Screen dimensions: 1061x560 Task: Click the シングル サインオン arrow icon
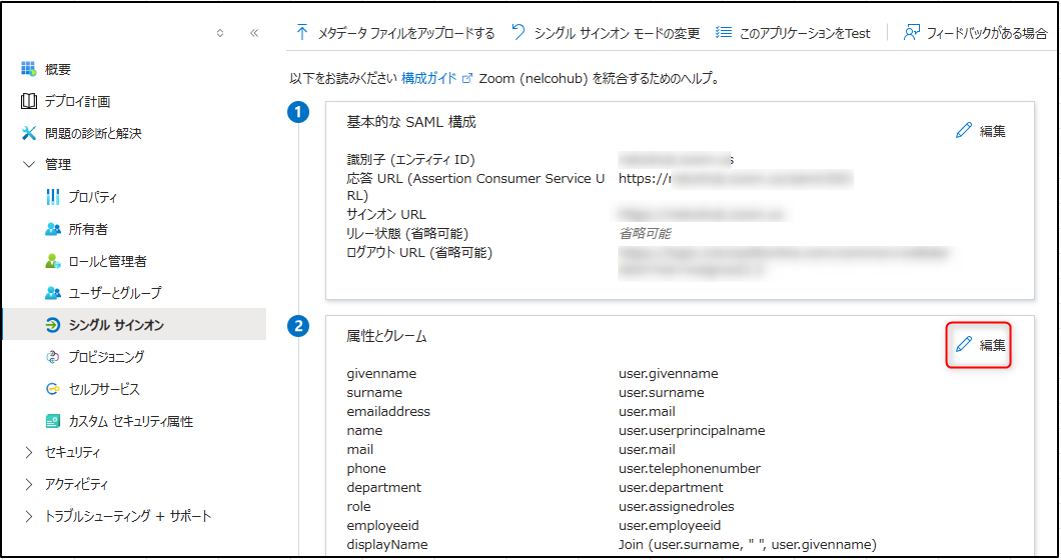click(53, 325)
